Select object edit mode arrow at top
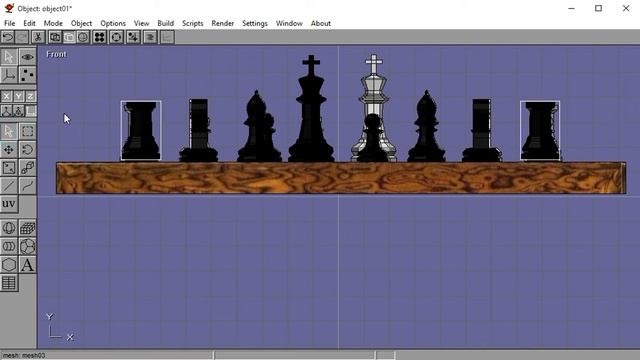Image resolution: width=640 pixels, height=360 pixels. tap(9, 57)
